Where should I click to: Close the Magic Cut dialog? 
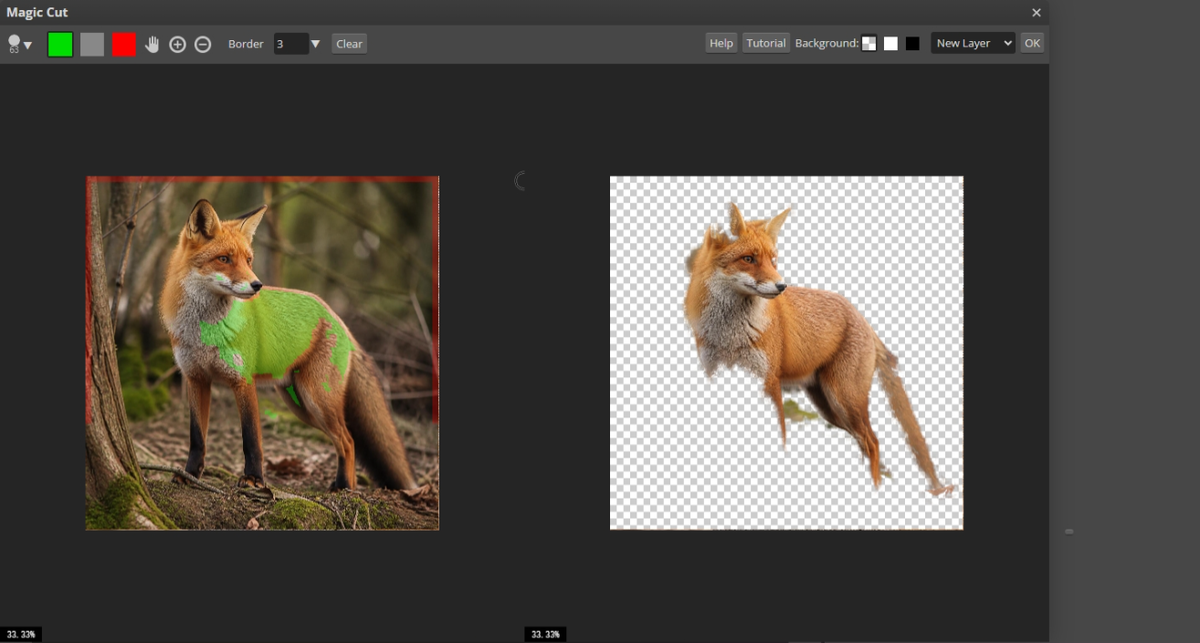coord(1036,12)
